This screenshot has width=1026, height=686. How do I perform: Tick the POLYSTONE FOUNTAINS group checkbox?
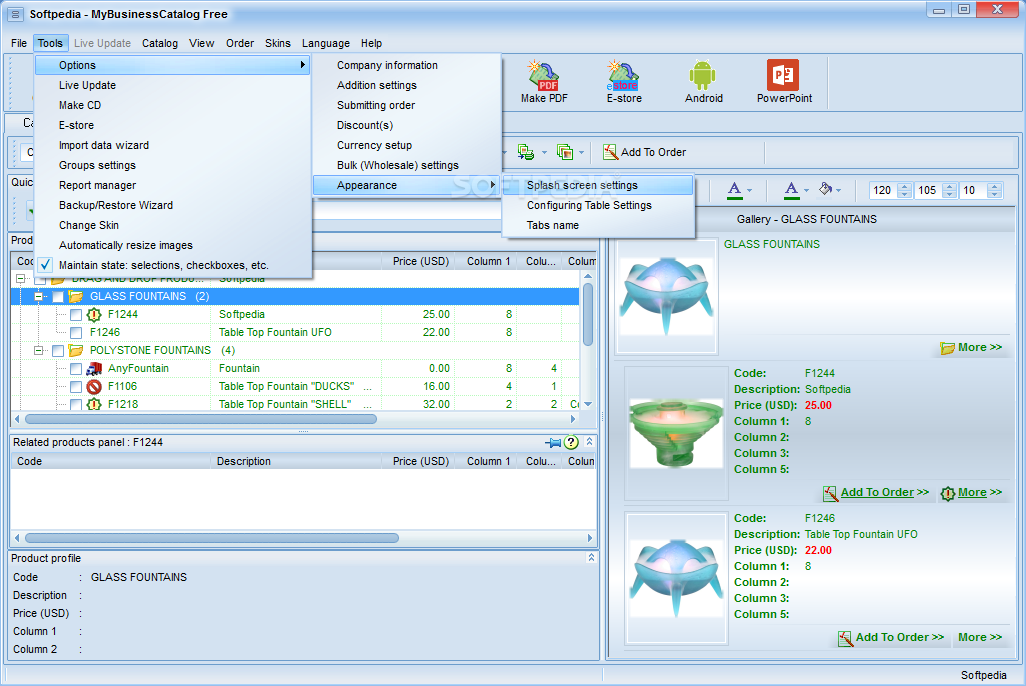click(58, 351)
